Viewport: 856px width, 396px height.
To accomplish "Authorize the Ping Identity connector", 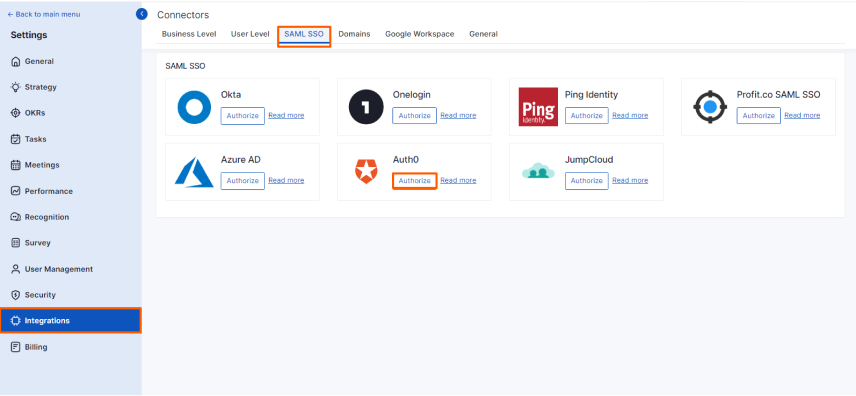I will pyautogui.click(x=587, y=116).
